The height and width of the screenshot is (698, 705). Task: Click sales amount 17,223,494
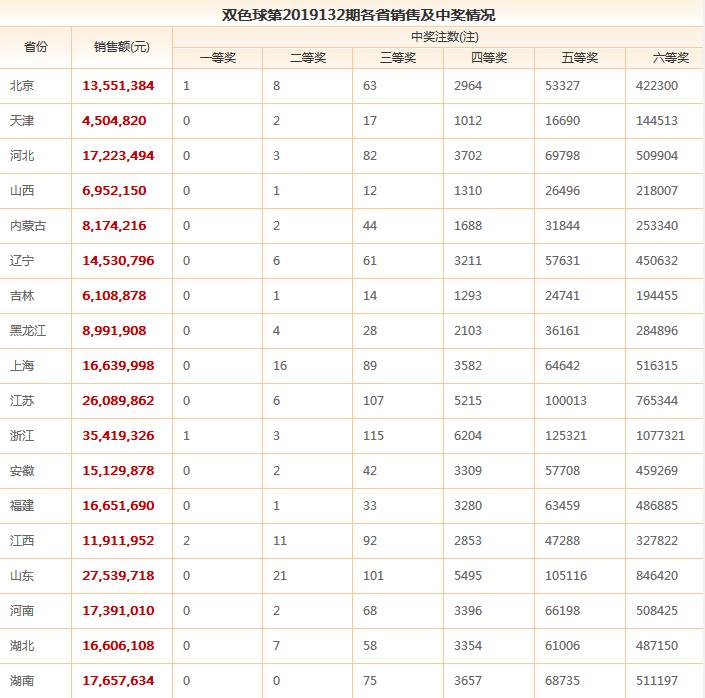pos(118,156)
